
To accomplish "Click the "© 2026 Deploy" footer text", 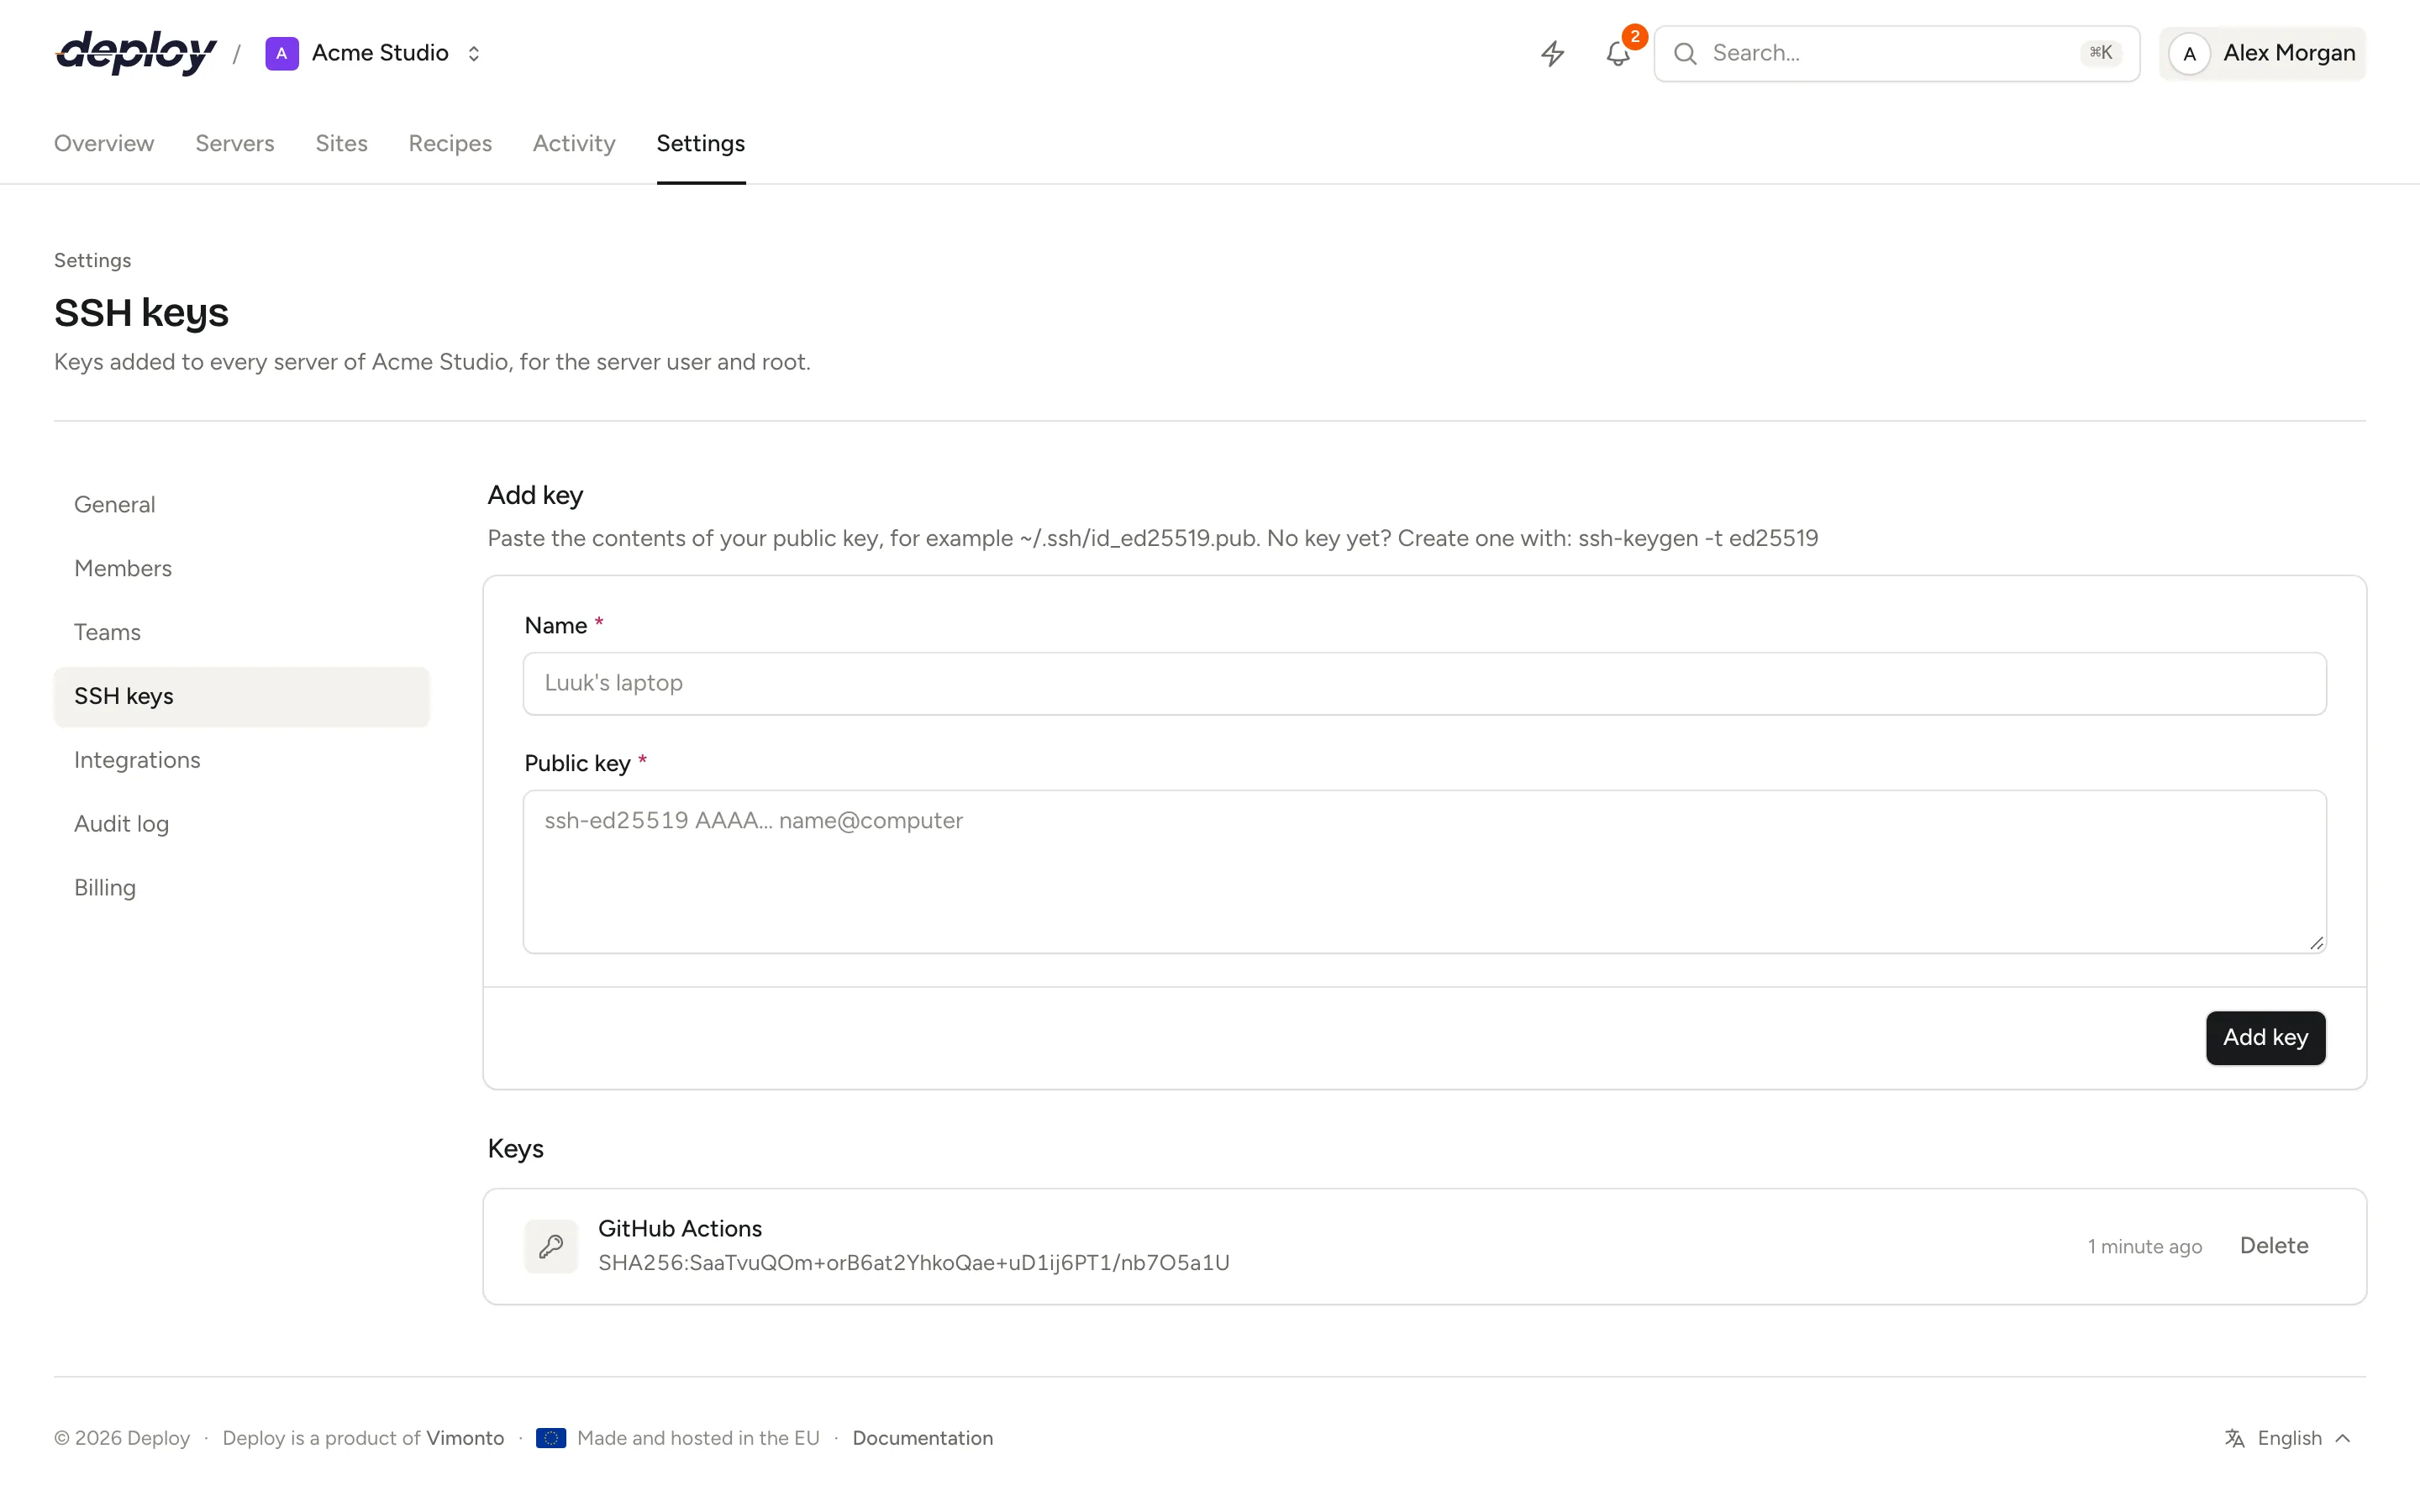I will click(122, 1438).
